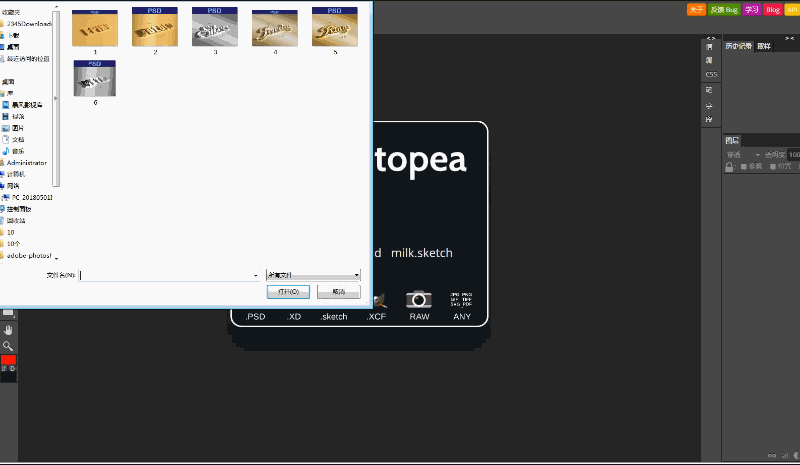Open first side panel icon above CSS
The height and width of the screenshot is (465, 800).
[x=709, y=47]
